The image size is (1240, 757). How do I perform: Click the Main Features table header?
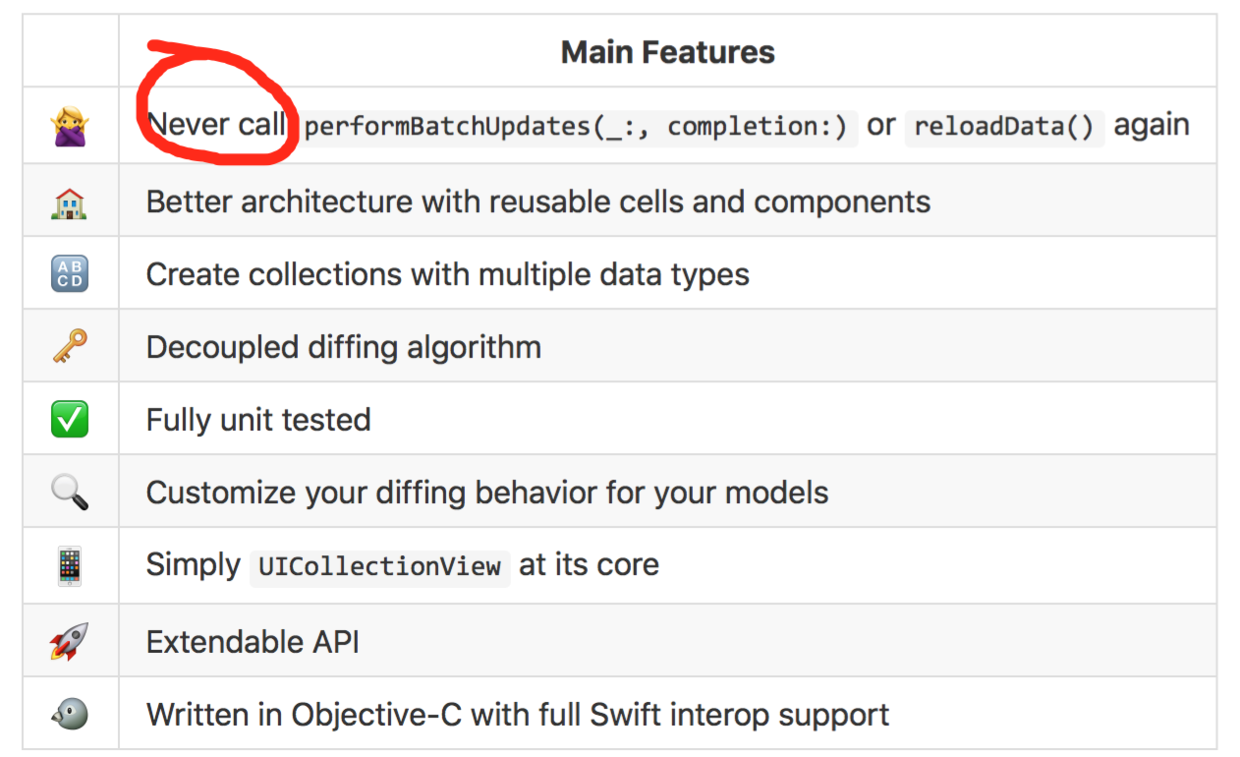pos(667,52)
